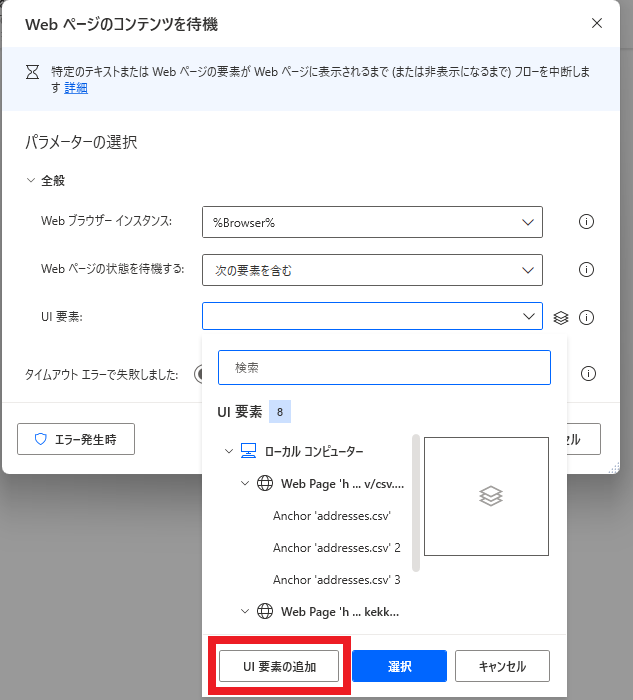Click info icon beside UI 要素 field
633x700 pixels.
click(587, 318)
